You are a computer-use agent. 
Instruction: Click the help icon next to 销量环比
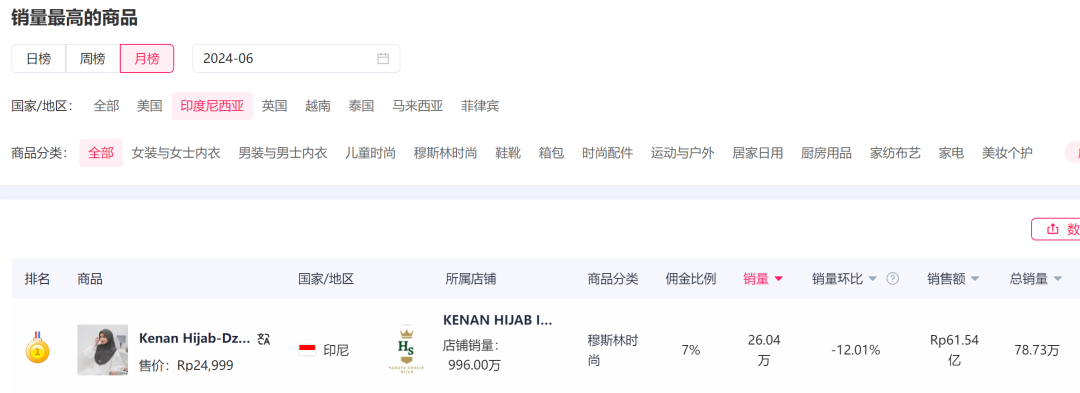[x=893, y=279]
